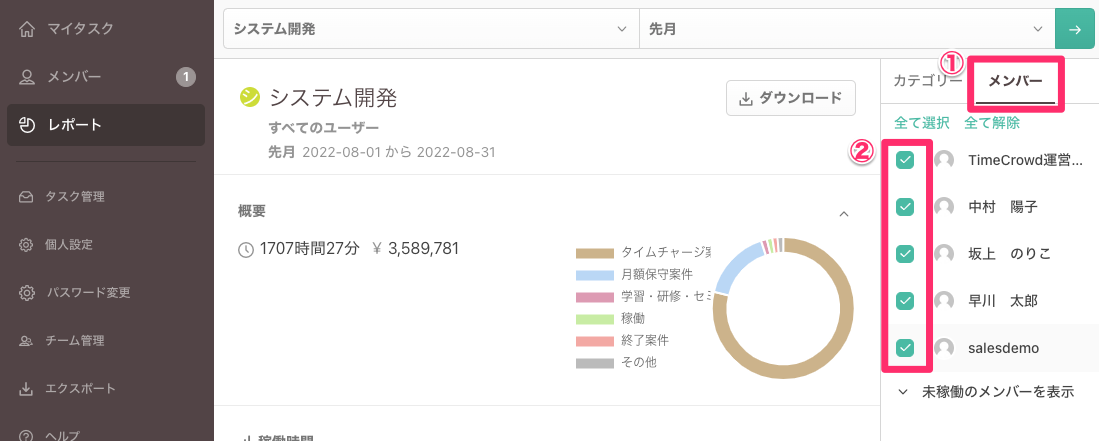Toggle the 中村 陽子 checkbox
1099x441 pixels.
[905, 207]
